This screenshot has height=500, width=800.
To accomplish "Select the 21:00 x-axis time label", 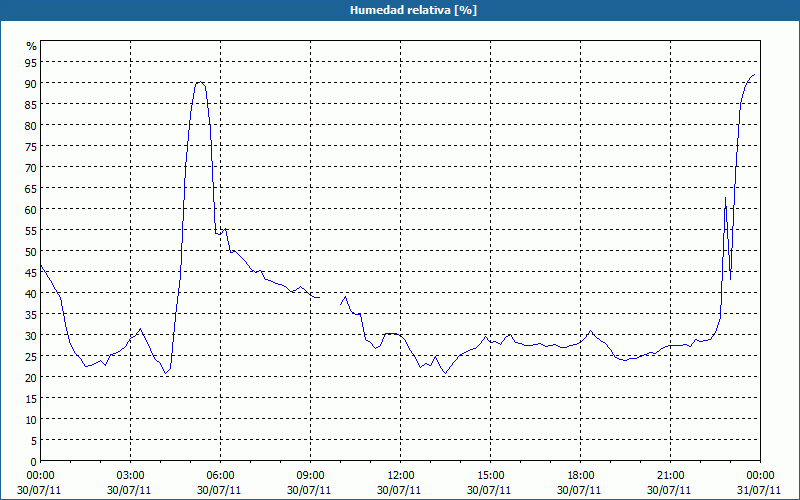I will coord(670,476).
